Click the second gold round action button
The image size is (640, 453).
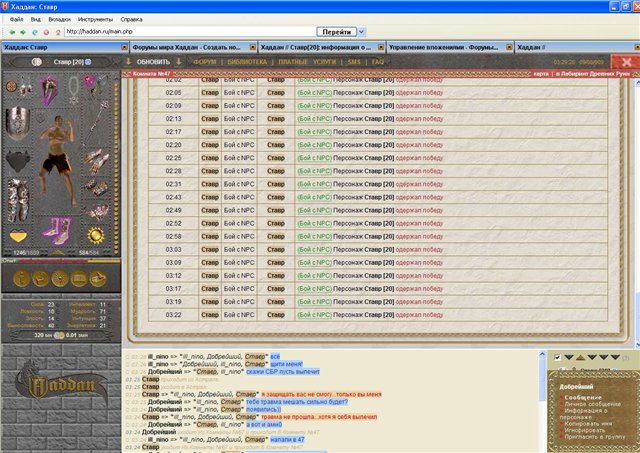click(40, 279)
